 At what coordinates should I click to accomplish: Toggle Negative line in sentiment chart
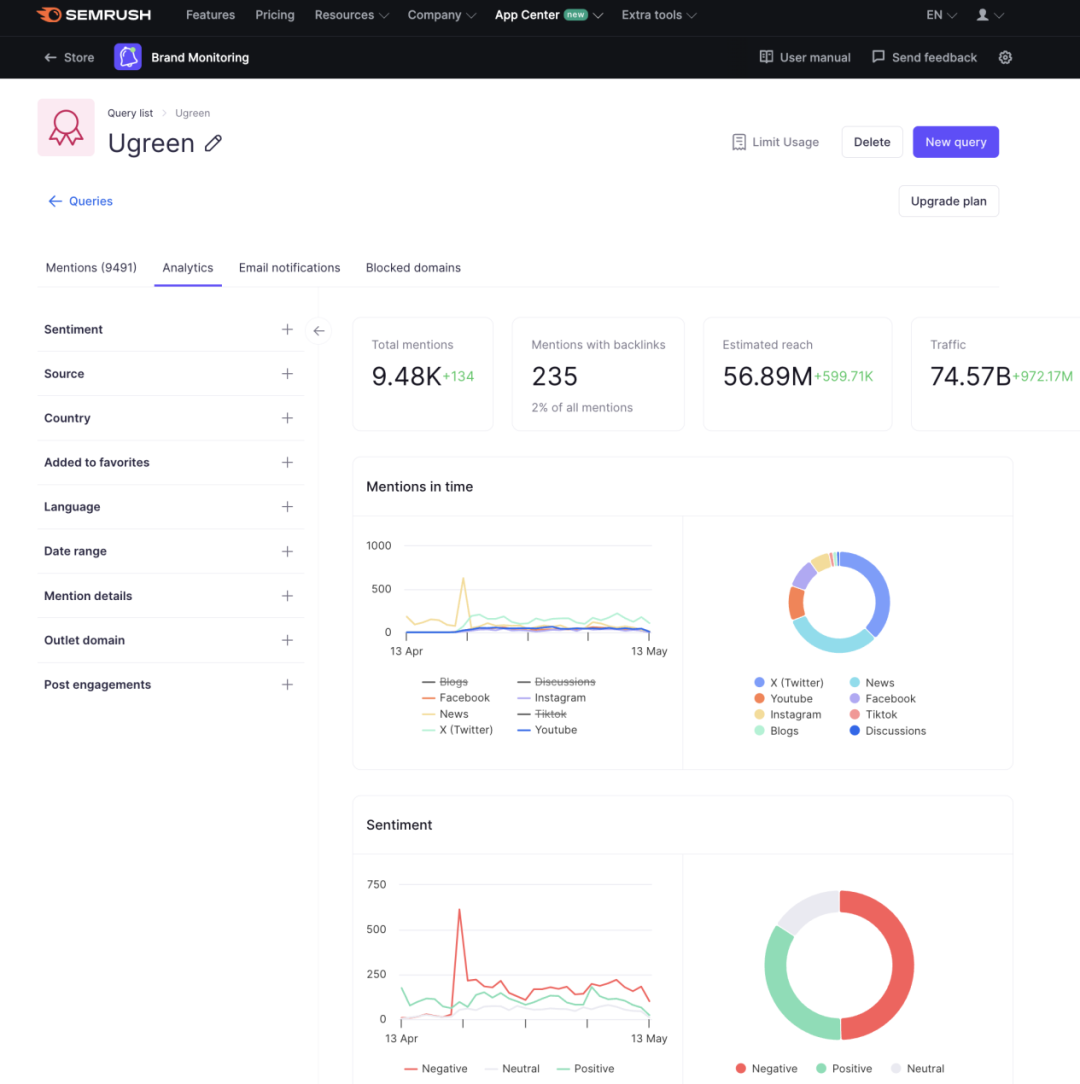tap(436, 1069)
